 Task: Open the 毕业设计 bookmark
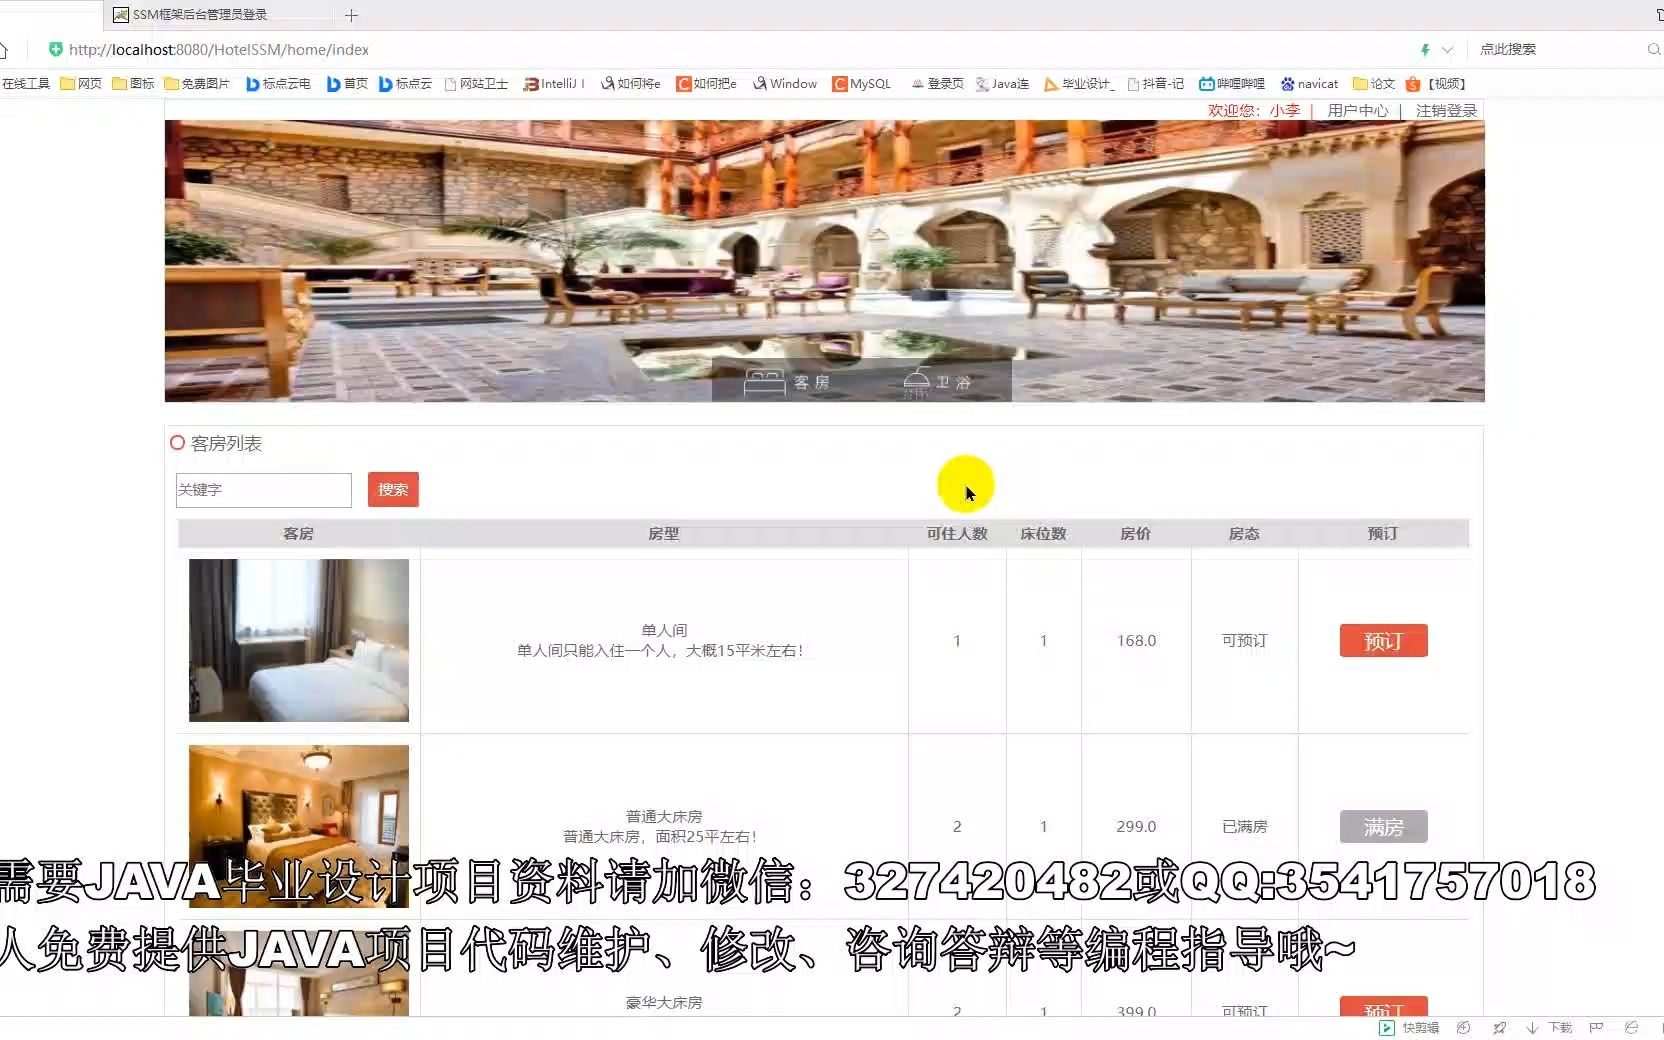[1078, 84]
